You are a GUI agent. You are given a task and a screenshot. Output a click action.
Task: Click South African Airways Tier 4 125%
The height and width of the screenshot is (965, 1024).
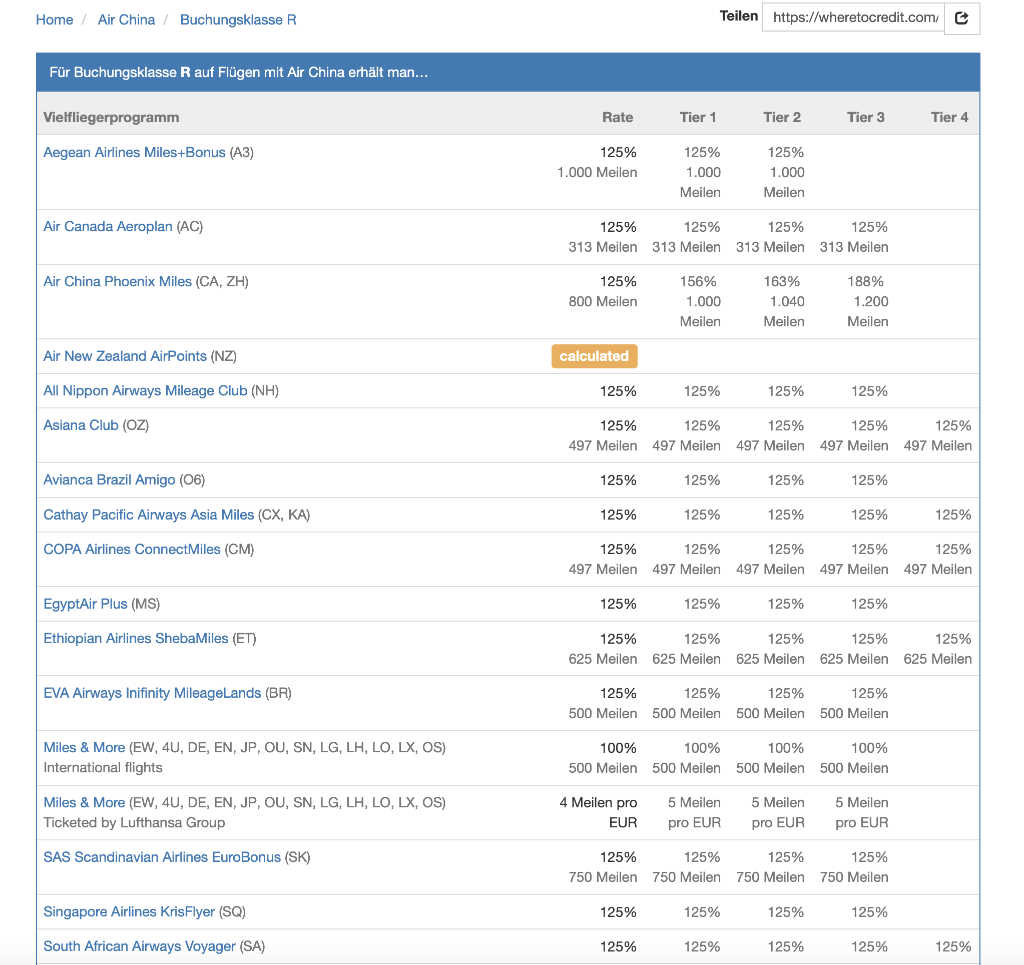pyautogui.click(x=953, y=947)
